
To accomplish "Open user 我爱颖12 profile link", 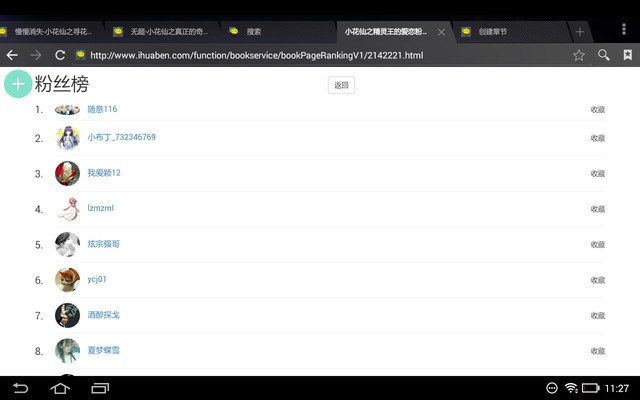I will pos(104,173).
